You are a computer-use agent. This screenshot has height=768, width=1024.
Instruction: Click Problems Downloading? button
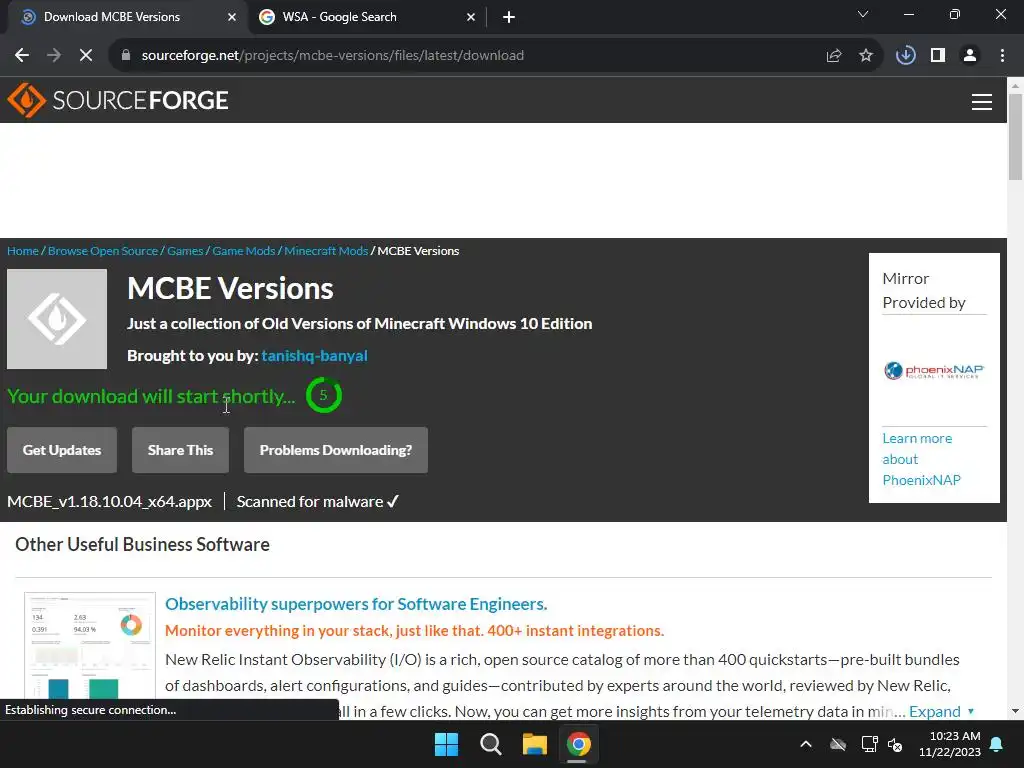tap(336, 450)
